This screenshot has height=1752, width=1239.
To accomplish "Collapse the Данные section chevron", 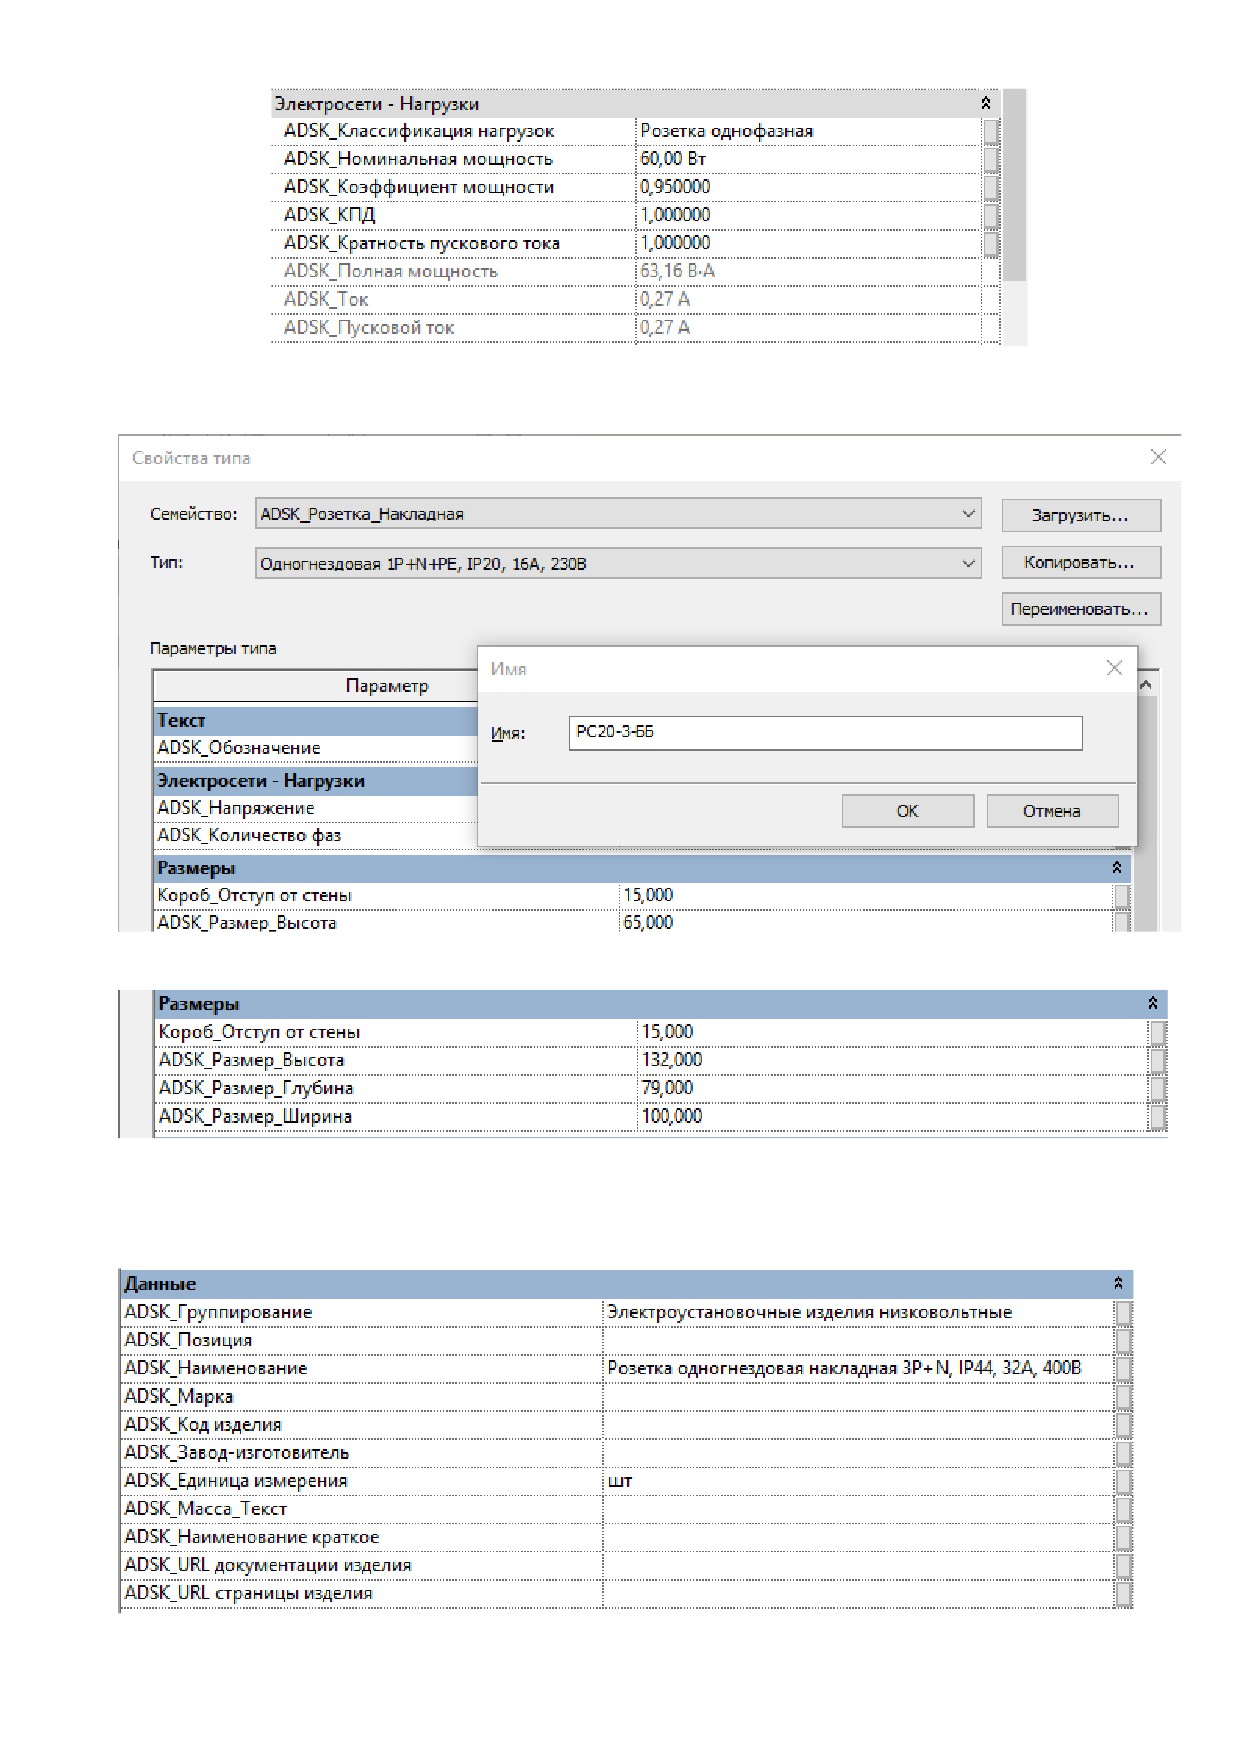I will [x=1118, y=1283].
